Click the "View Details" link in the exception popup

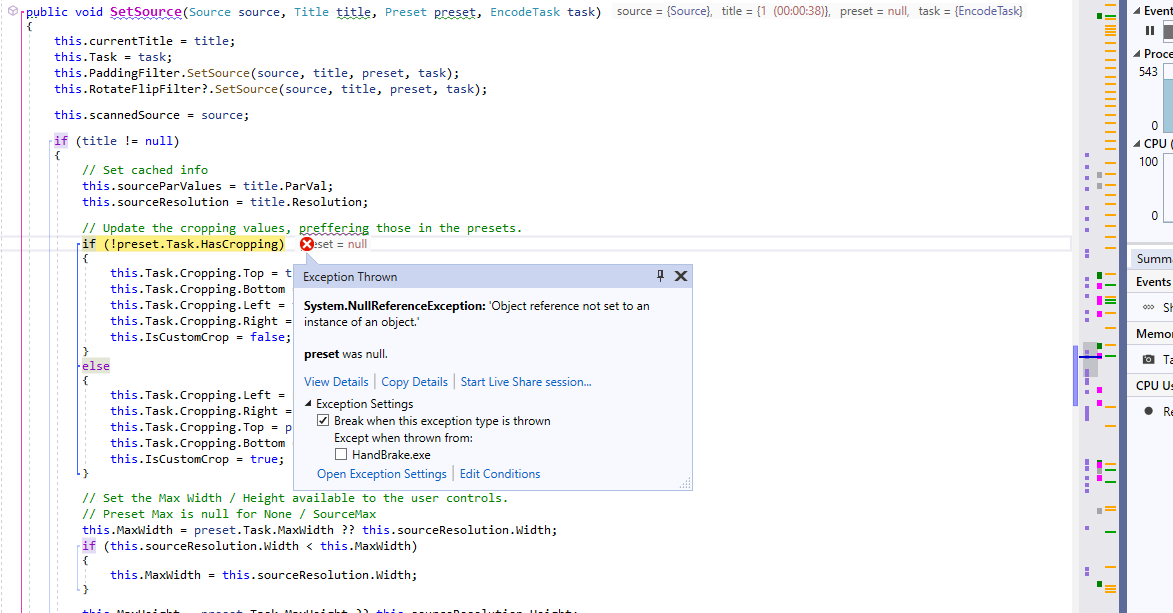pos(336,381)
